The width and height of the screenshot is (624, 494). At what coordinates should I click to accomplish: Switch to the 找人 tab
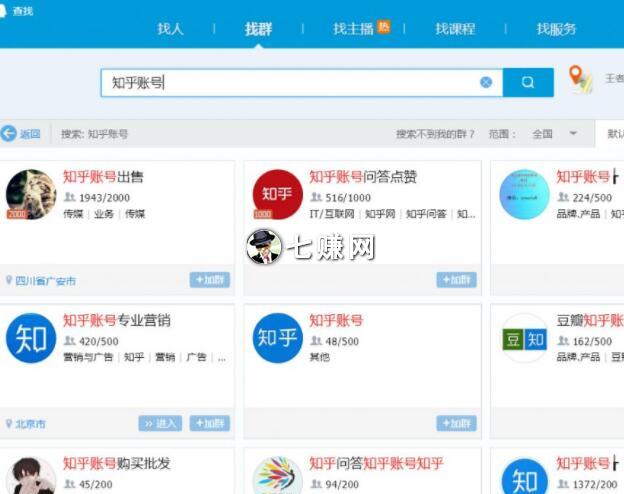pos(170,29)
